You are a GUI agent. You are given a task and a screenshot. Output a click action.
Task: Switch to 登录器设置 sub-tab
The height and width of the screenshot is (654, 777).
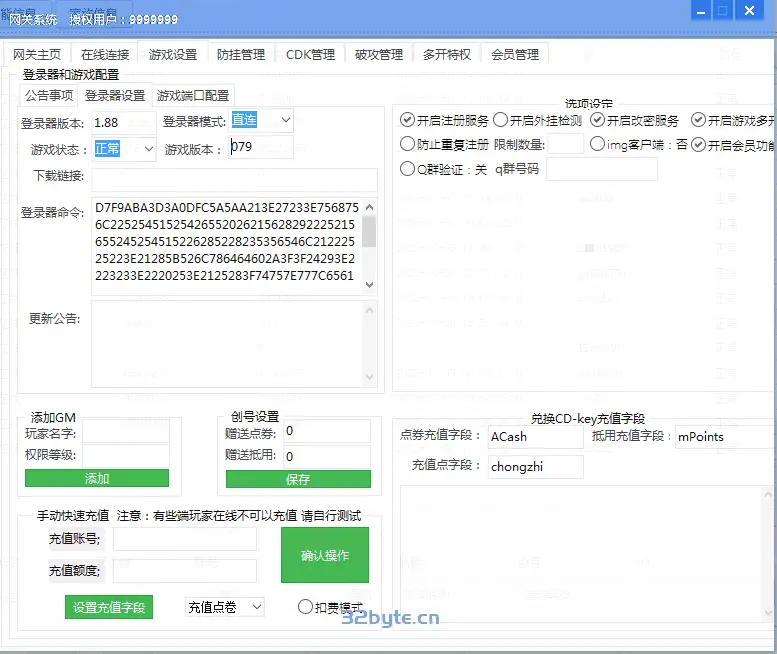[x=115, y=96]
